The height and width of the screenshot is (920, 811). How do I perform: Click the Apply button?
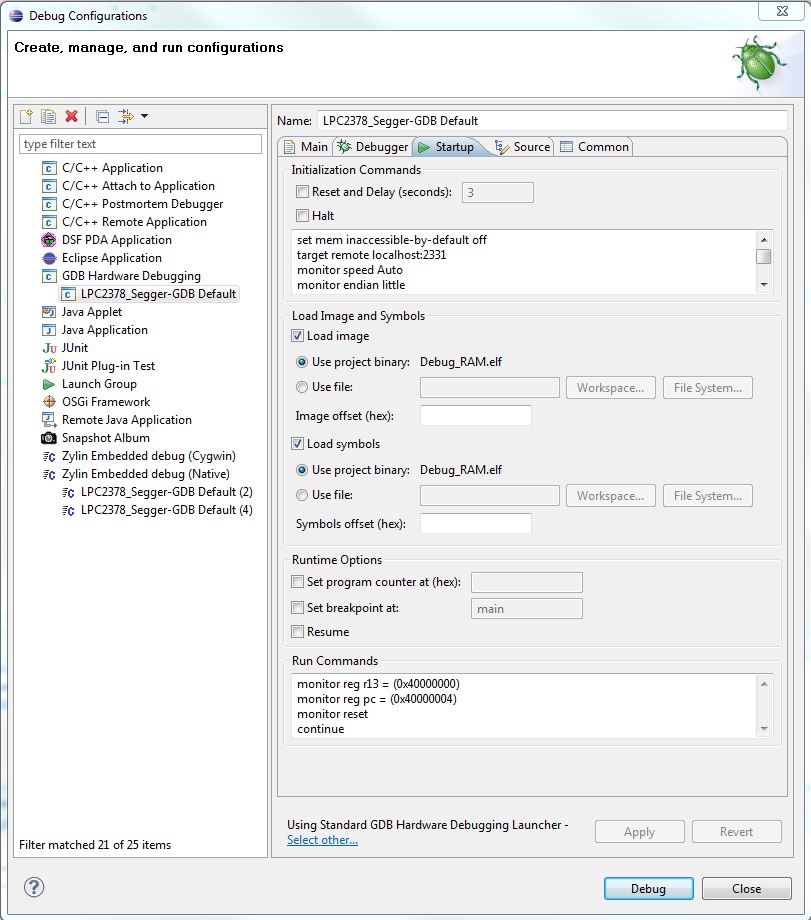click(x=640, y=831)
